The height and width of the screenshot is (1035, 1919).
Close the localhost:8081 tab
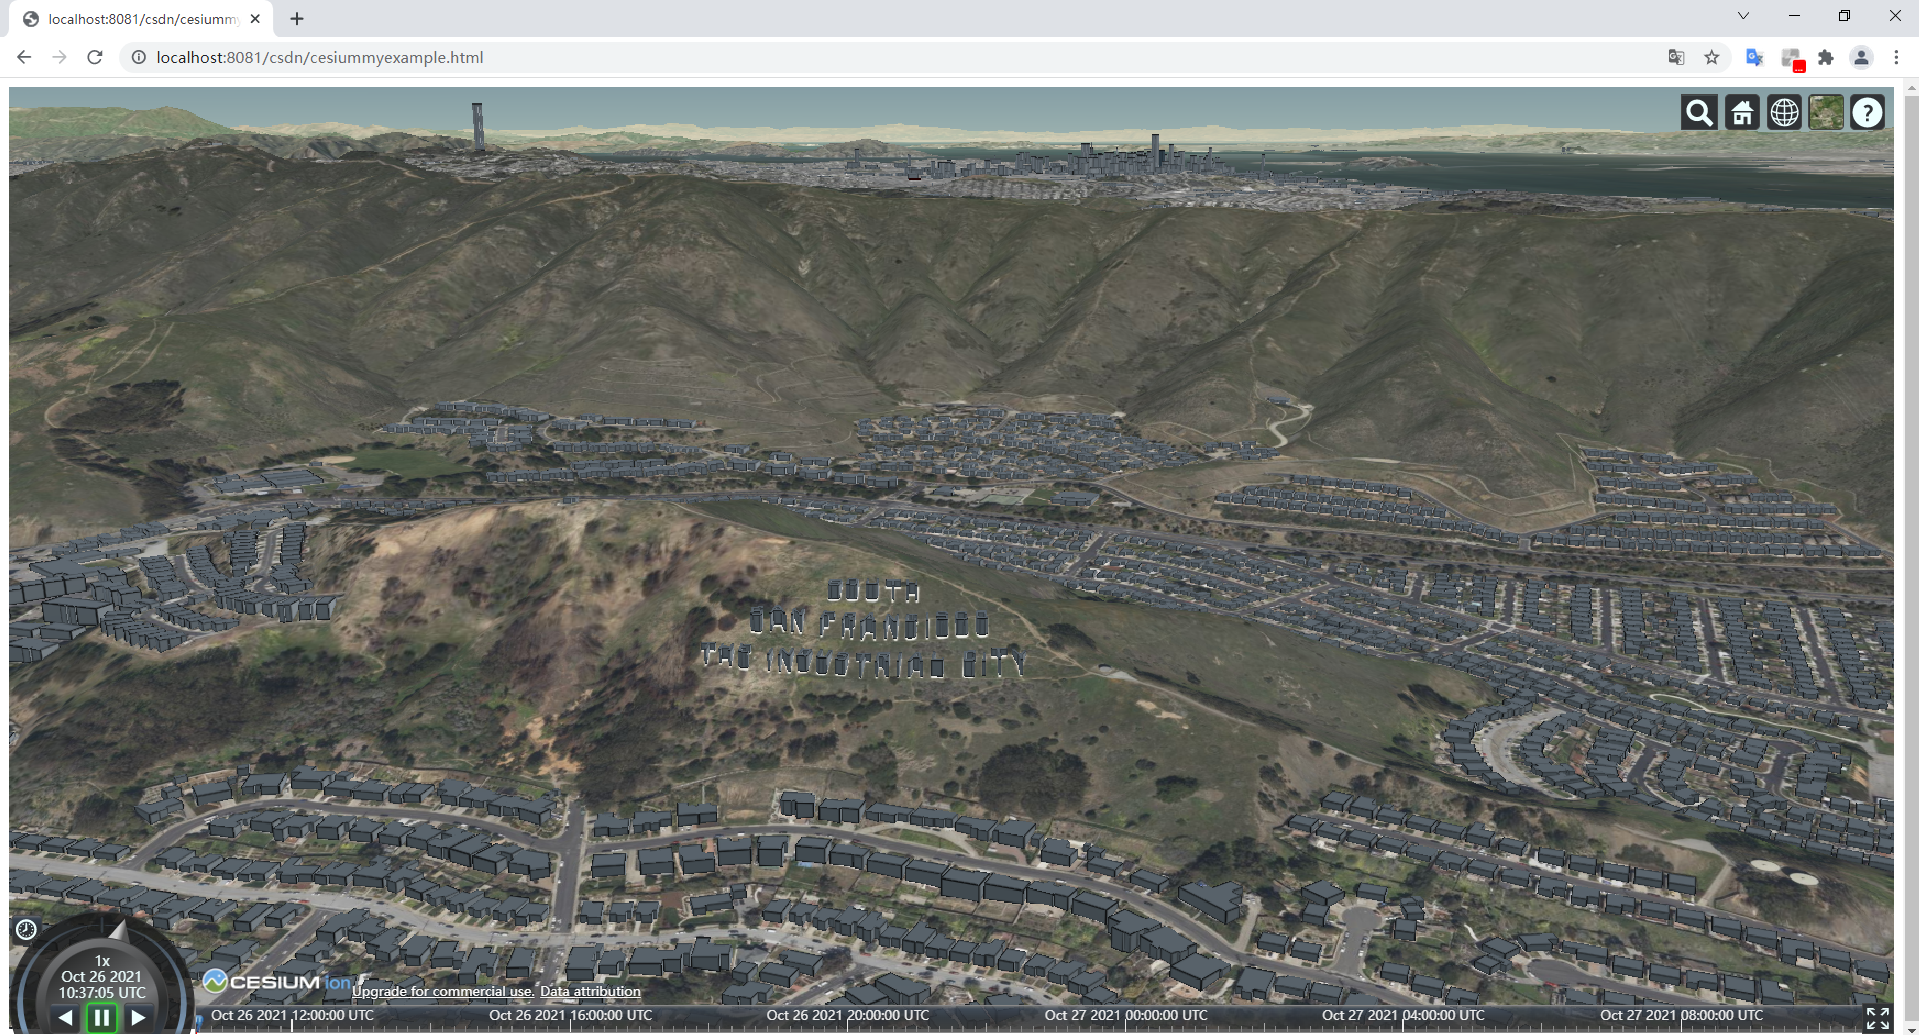click(x=255, y=18)
